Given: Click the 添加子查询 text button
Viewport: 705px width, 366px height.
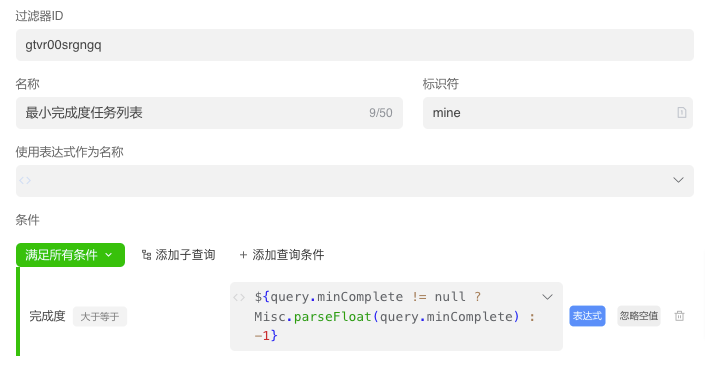Looking at the screenshot, I should pos(185,255).
